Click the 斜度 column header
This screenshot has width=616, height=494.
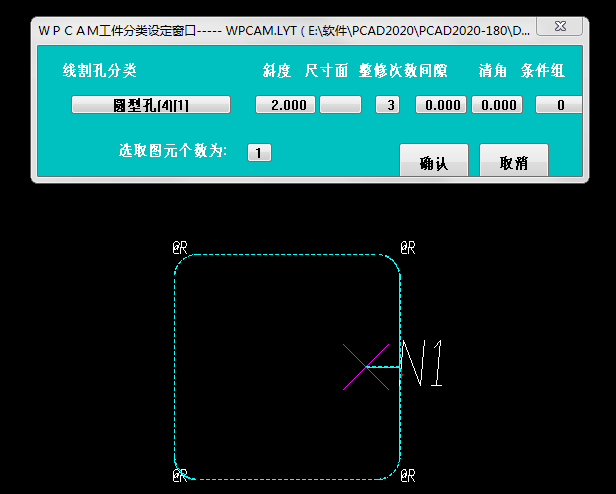277,71
